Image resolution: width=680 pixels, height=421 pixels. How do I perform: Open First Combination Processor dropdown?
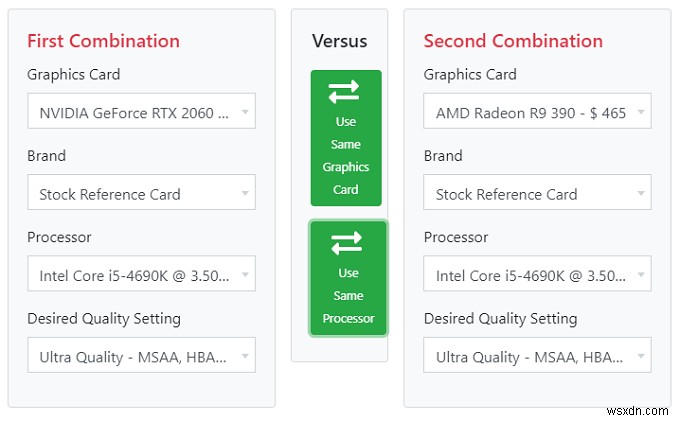coord(141,274)
